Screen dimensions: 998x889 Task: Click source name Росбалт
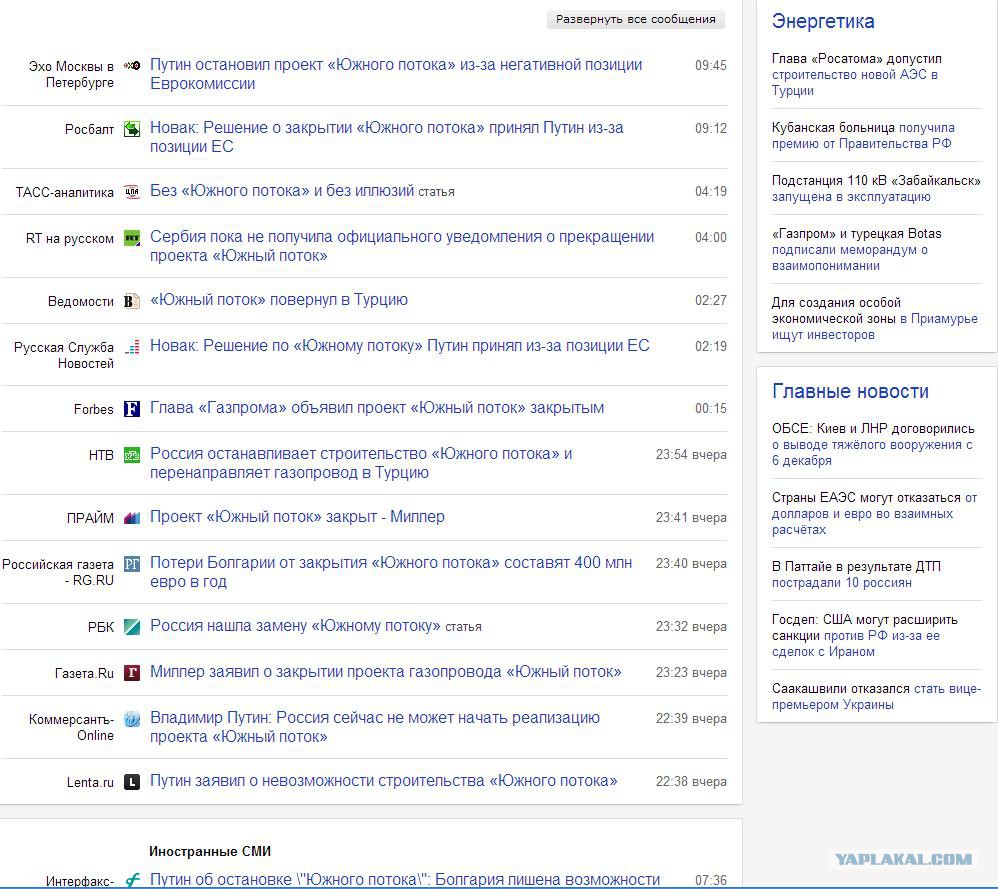[89, 129]
